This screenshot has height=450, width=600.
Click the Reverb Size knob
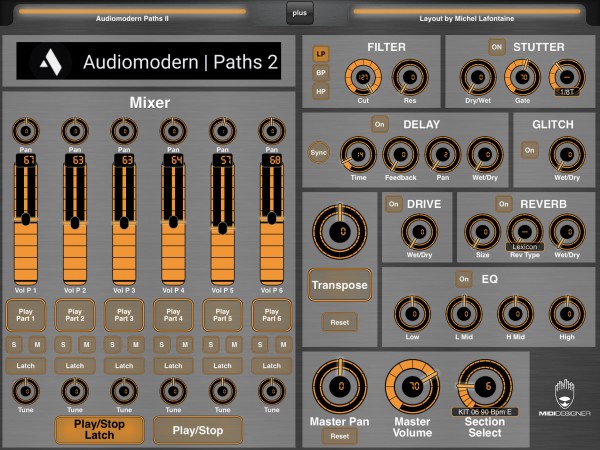click(x=483, y=232)
